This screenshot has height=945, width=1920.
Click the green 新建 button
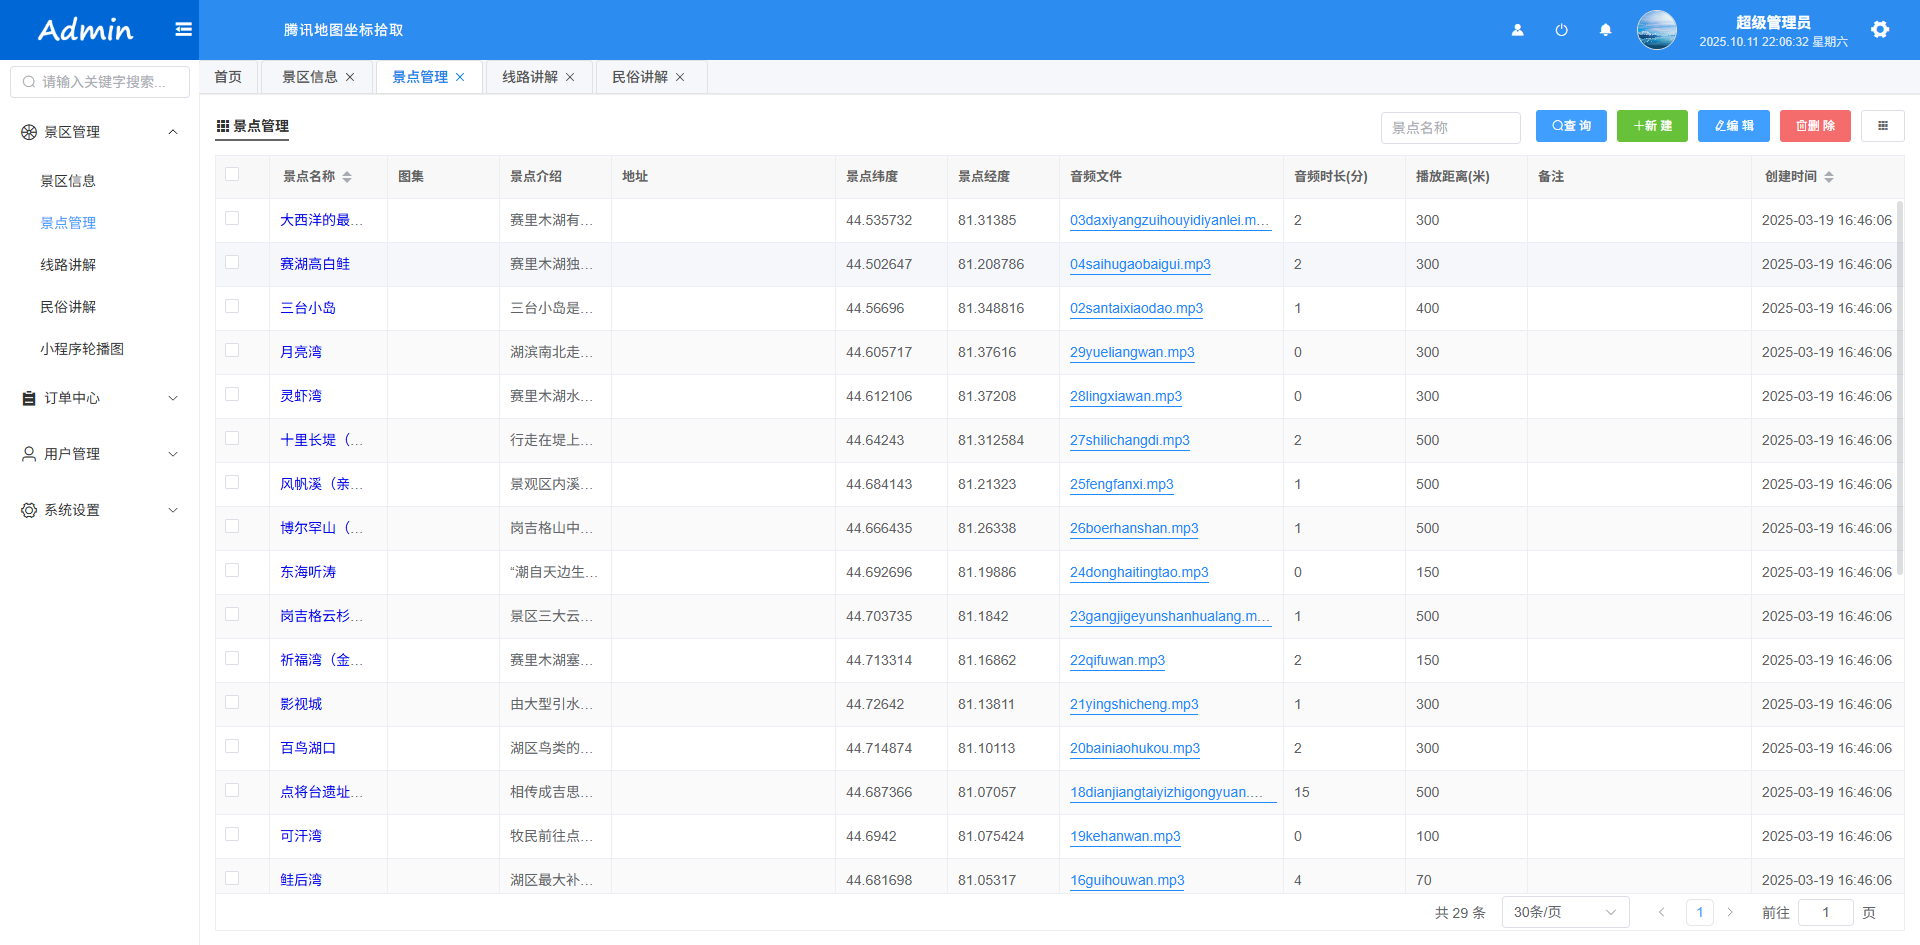pyautogui.click(x=1652, y=126)
